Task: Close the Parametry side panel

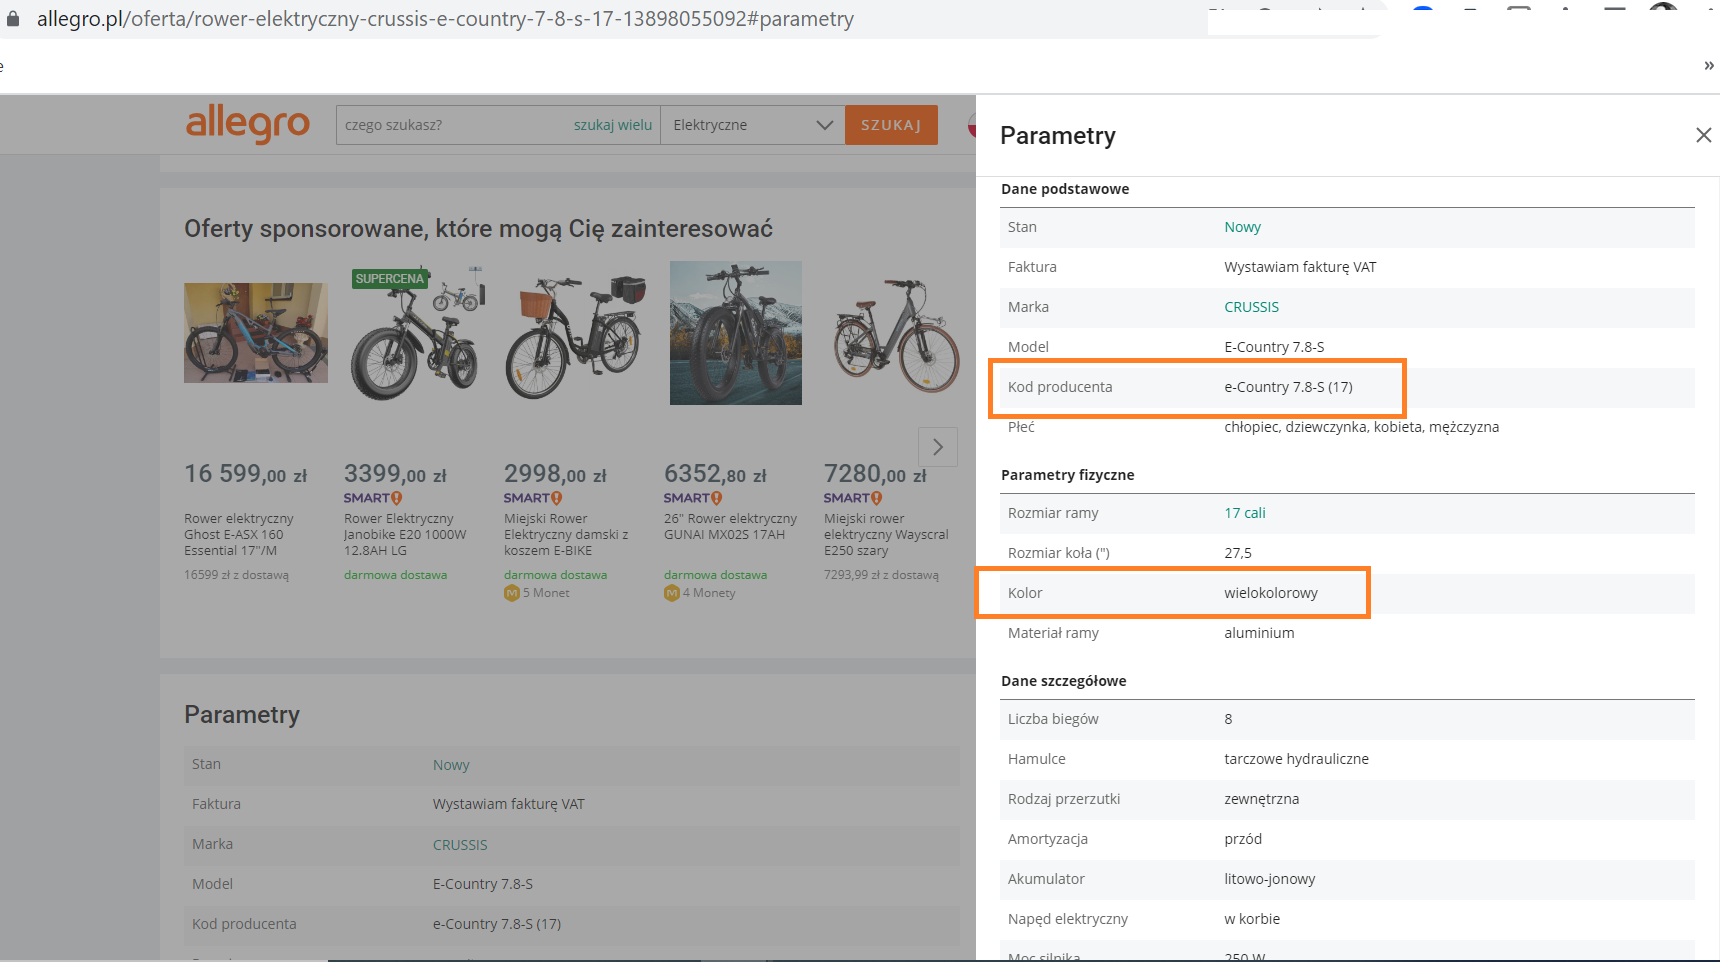Action: point(1703,135)
